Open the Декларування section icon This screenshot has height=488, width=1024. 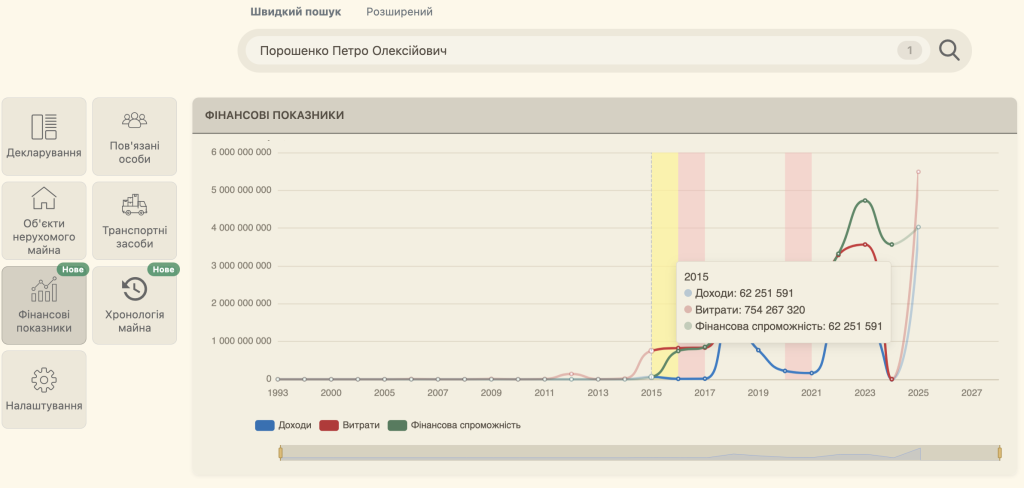point(44,127)
